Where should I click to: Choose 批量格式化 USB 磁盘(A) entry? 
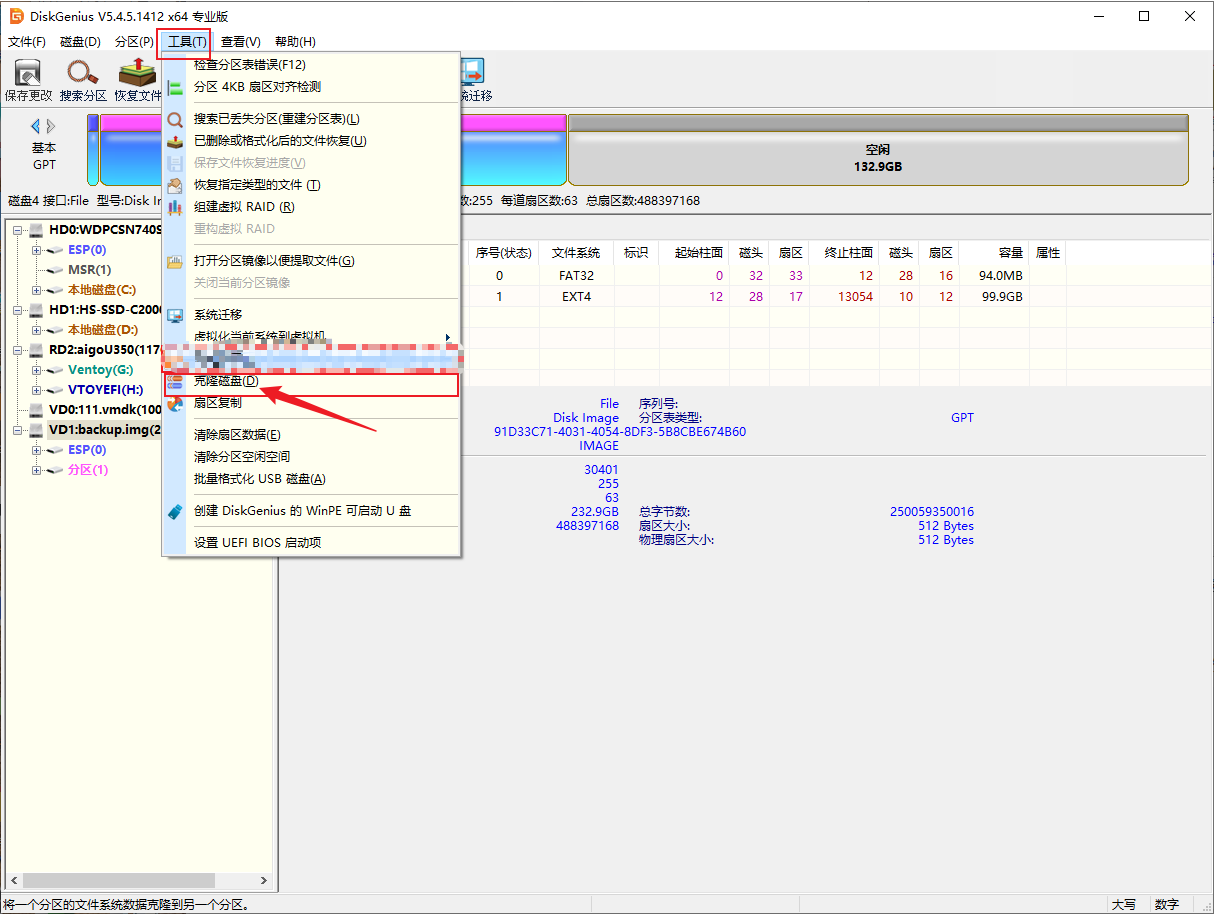click(x=310, y=479)
